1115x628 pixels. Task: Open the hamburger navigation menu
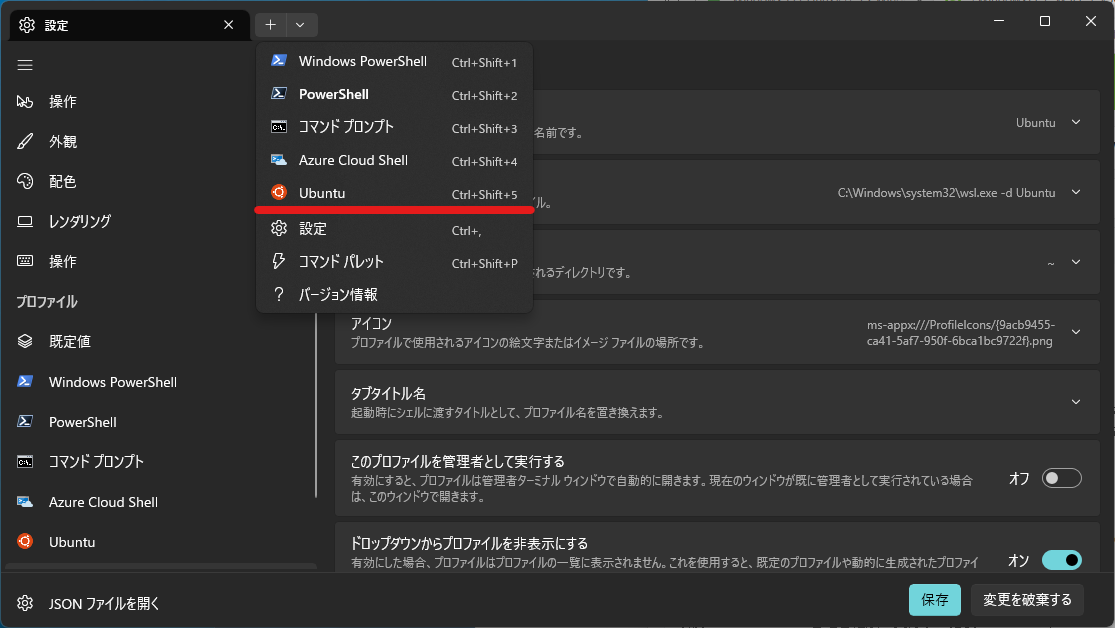[25, 65]
